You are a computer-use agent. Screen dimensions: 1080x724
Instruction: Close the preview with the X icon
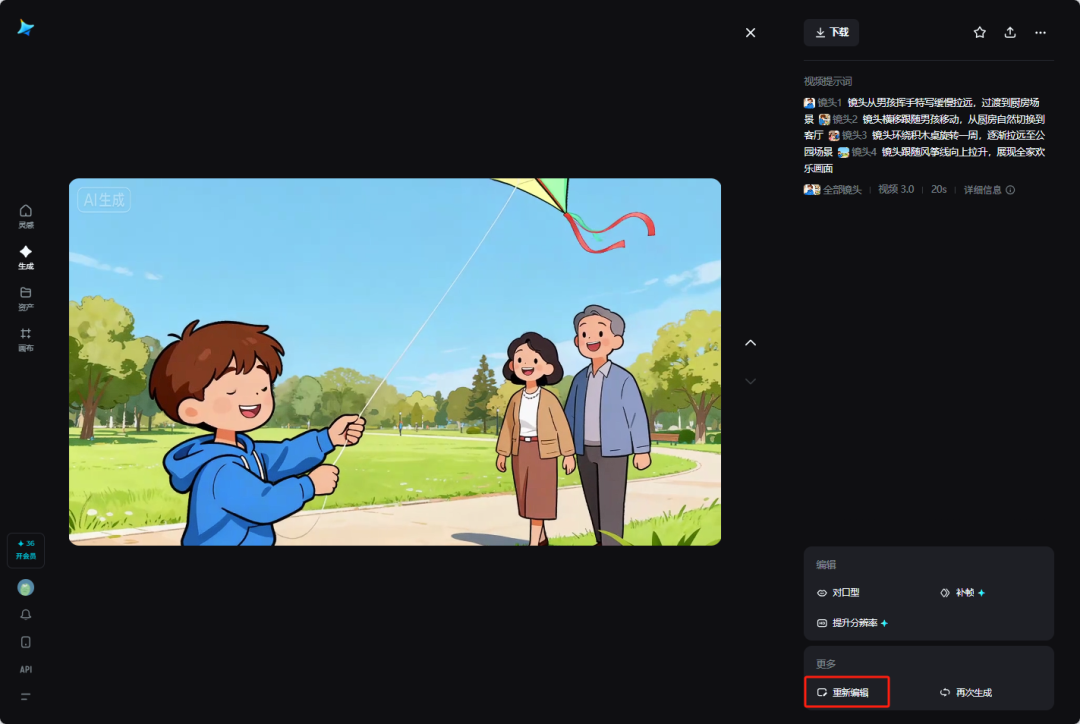[x=751, y=33]
